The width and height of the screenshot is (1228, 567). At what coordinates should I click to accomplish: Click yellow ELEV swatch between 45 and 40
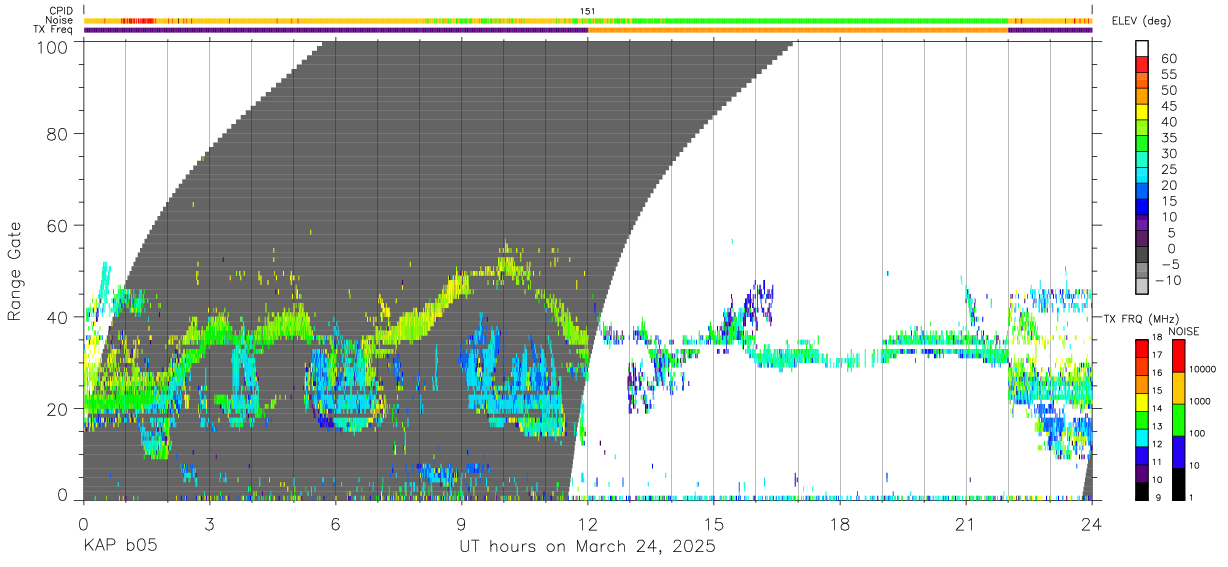click(x=1142, y=111)
